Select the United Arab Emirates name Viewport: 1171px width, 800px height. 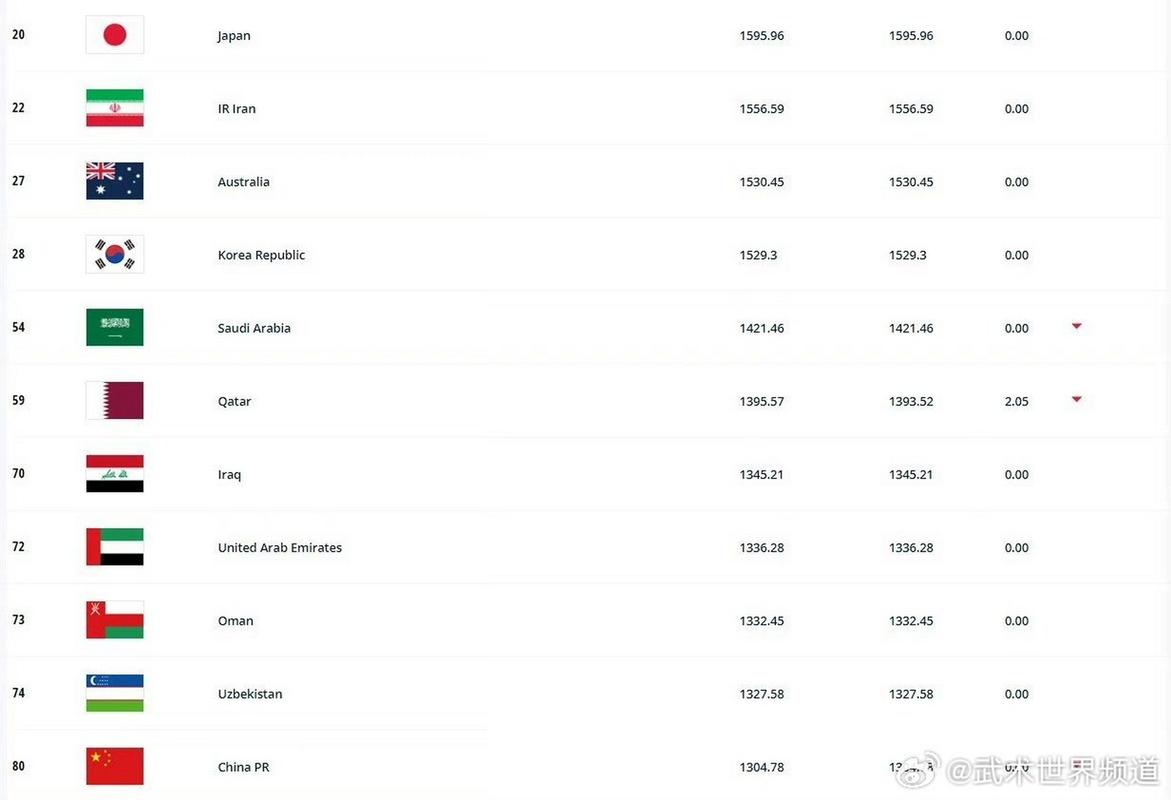click(x=280, y=548)
